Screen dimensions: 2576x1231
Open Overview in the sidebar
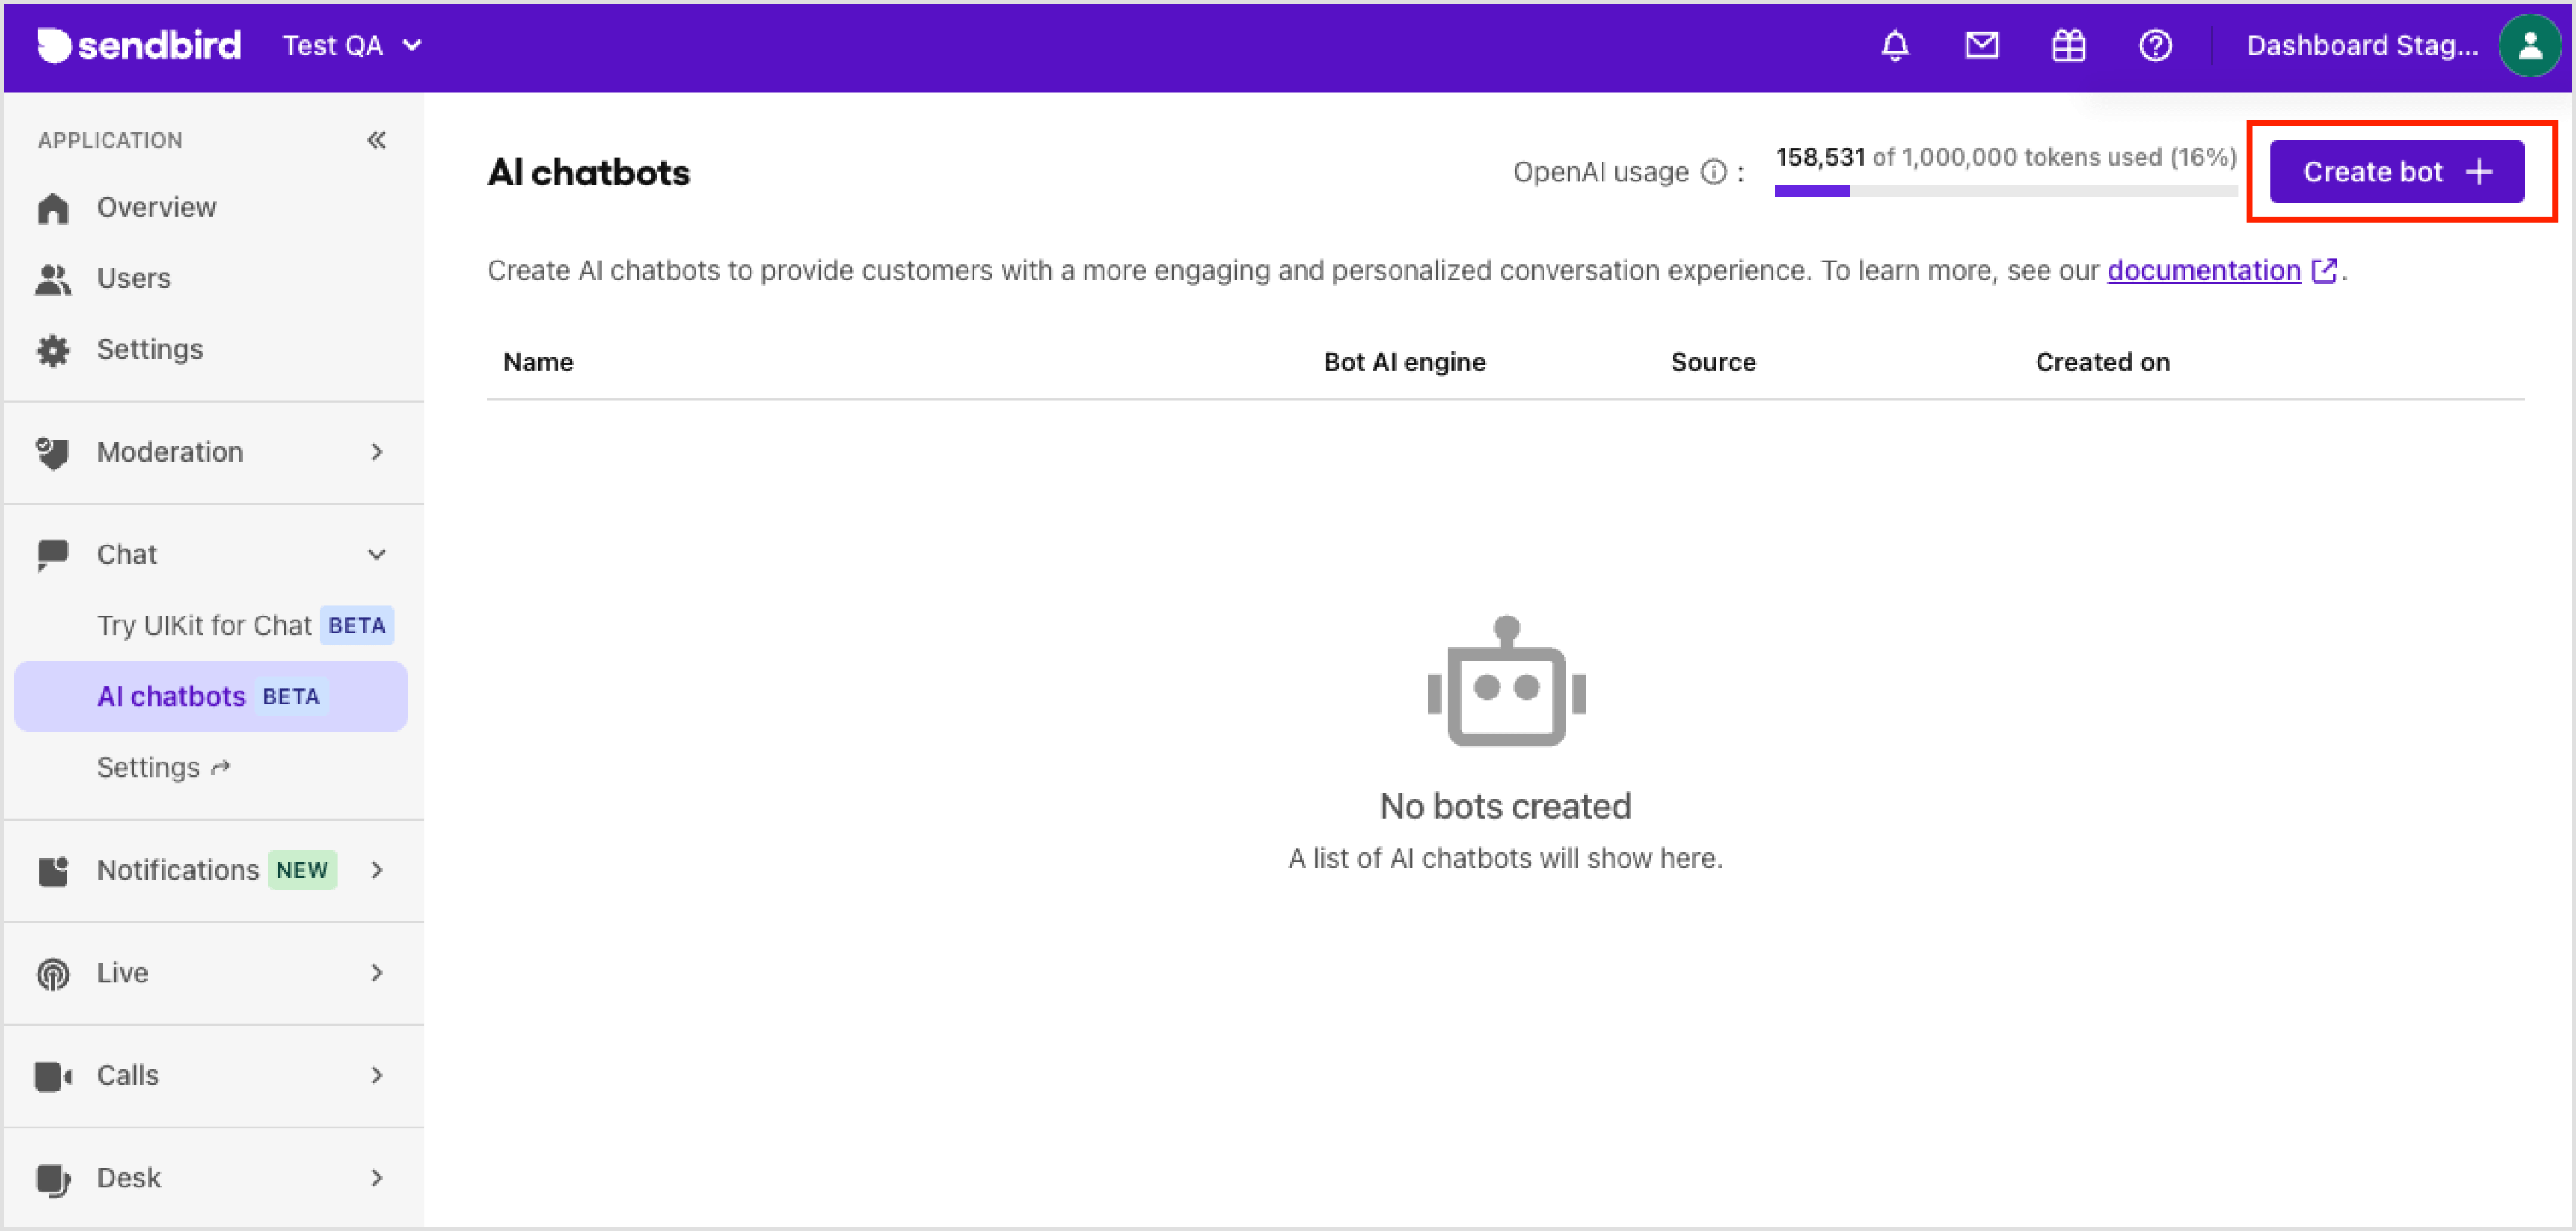click(x=156, y=207)
